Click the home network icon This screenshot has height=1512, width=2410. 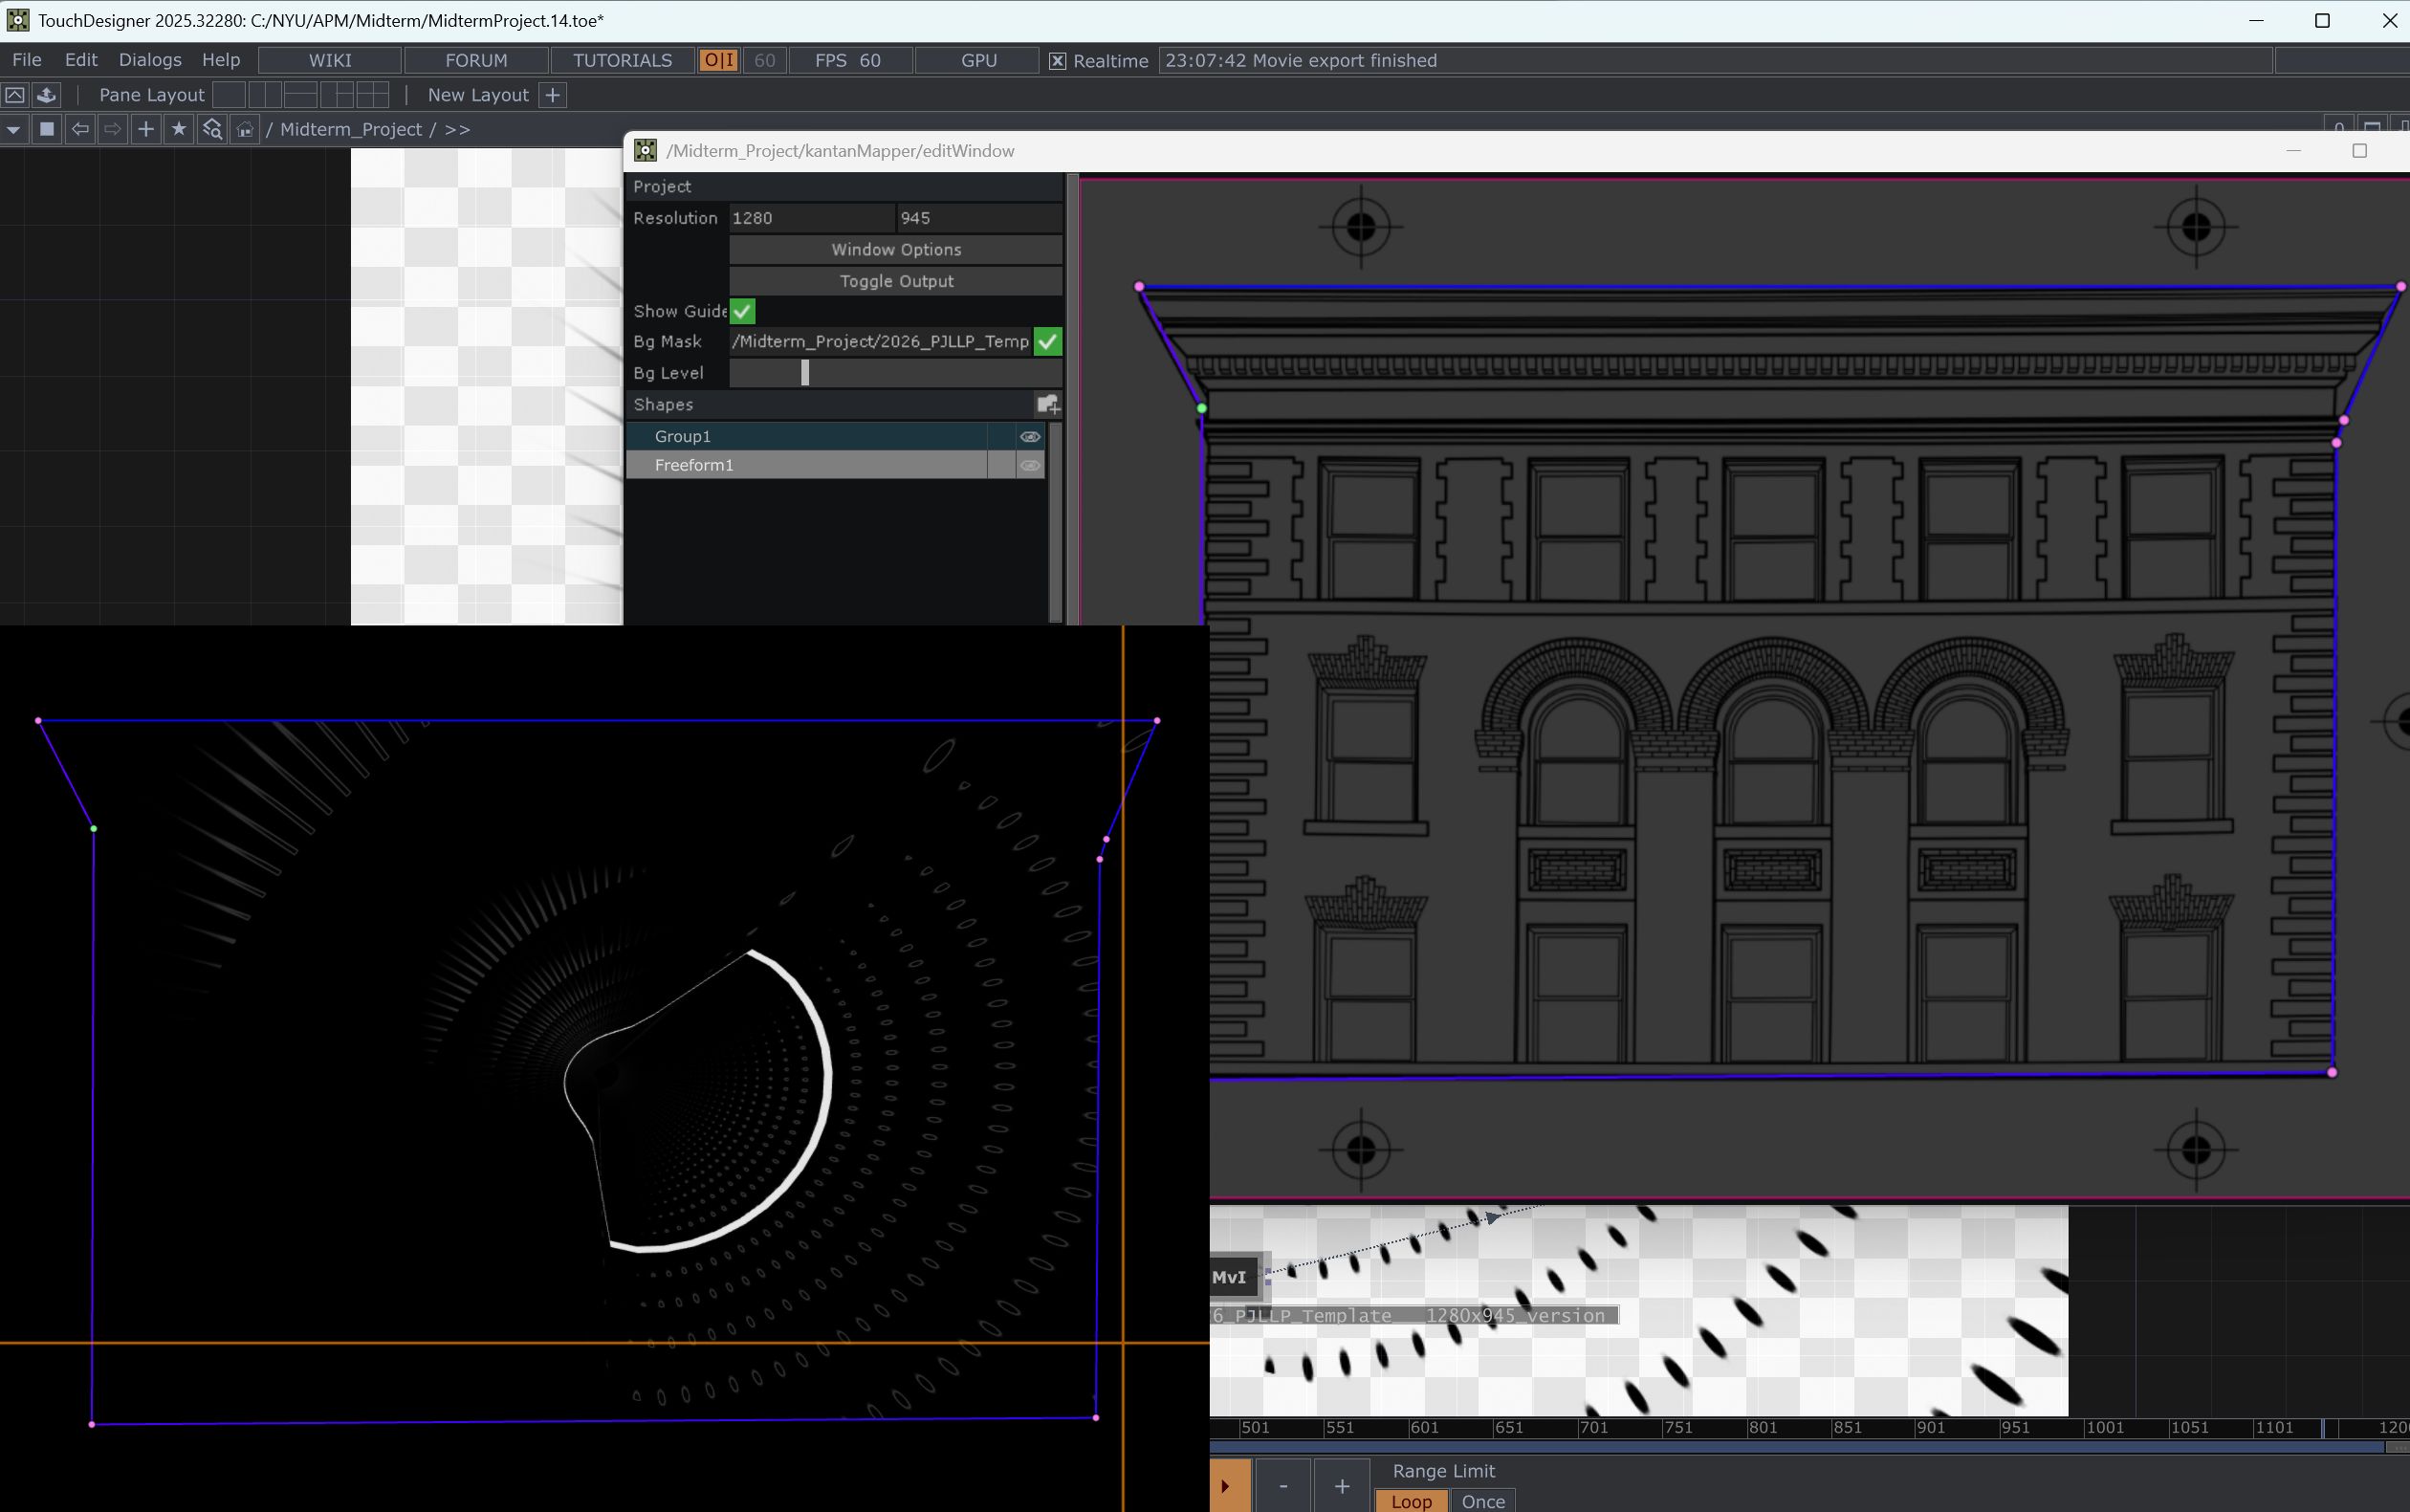click(x=244, y=129)
